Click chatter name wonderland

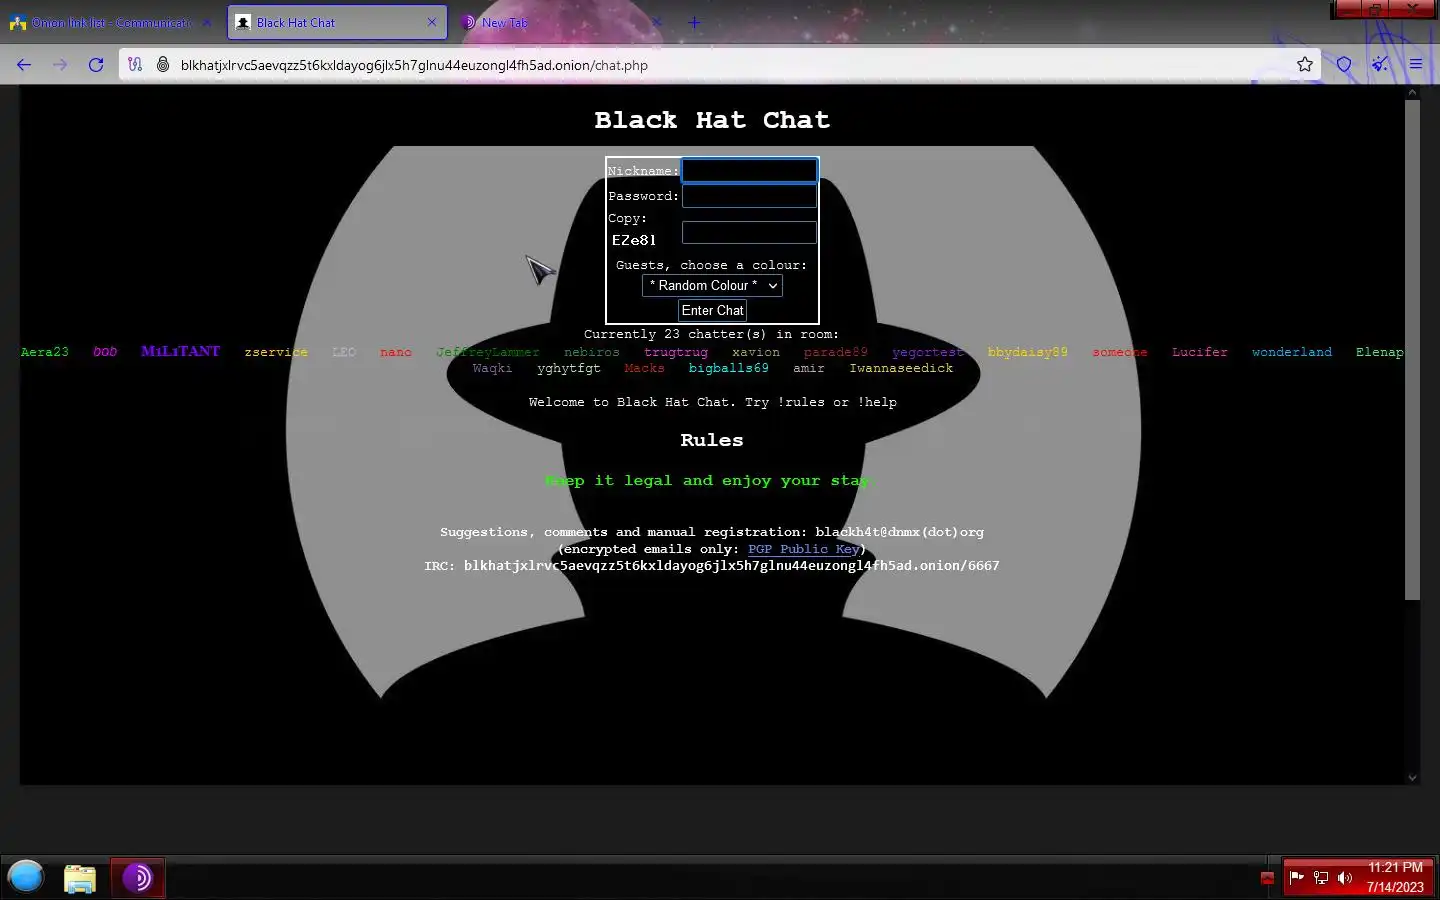click(1292, 352)
